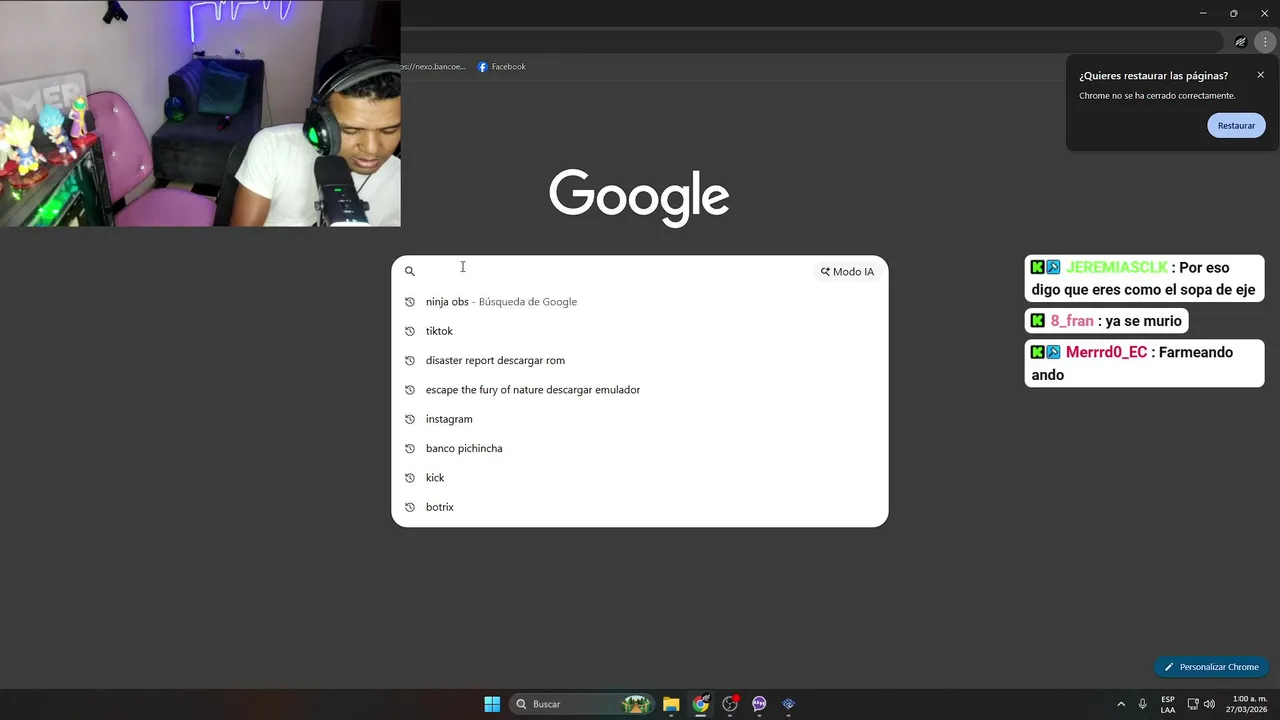Image resolution: width=1280 pixels, height=720 pixels.
Task: Click the search magnifier icon in Google box
Action: [x=409, y=271]
